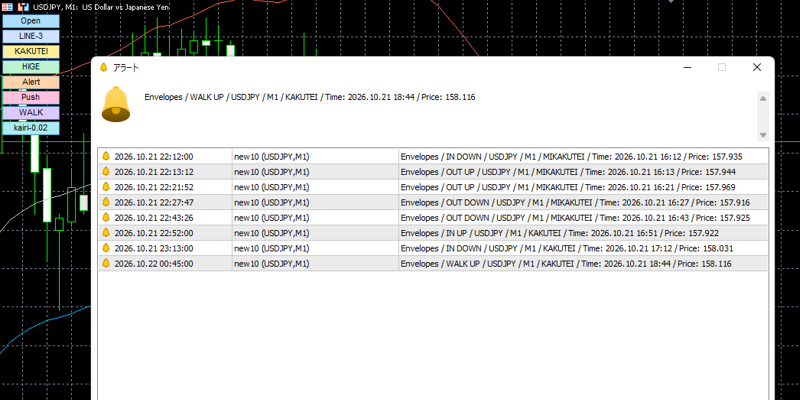Click the scroll down arrow of alert message
Viewport: 800px width, 400px height.
pos(763,135)
